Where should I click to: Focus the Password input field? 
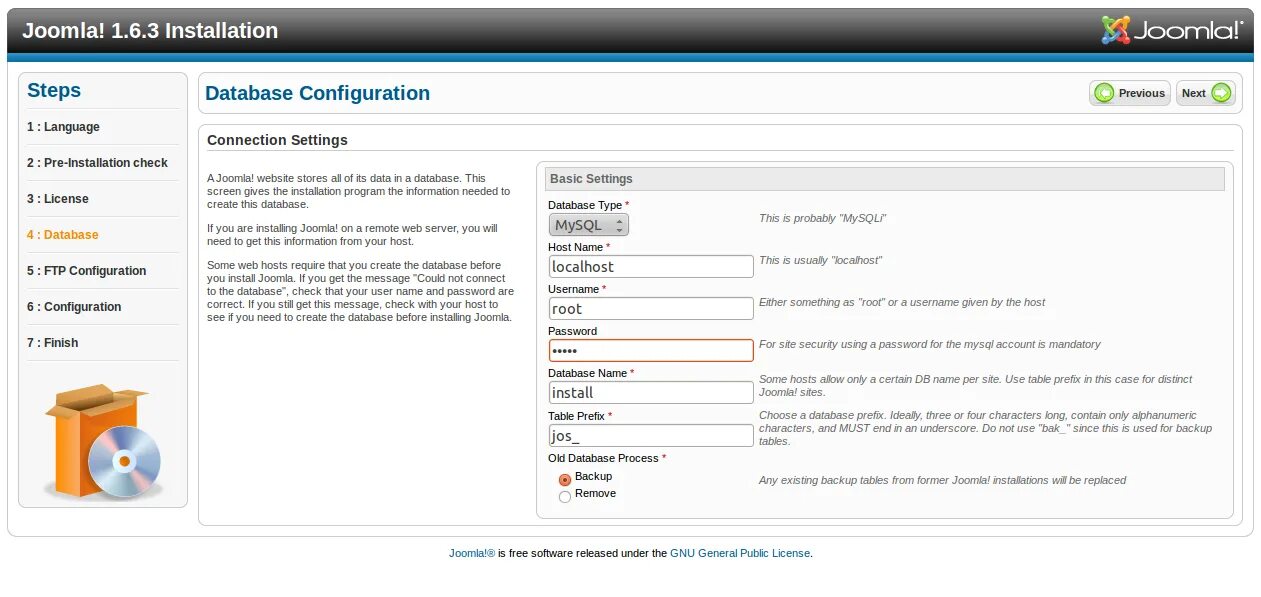[651, 351]
